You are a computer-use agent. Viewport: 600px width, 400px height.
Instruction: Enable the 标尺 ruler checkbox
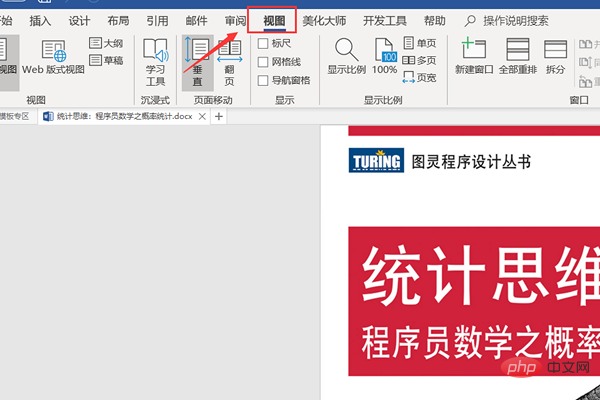[263, 44]
